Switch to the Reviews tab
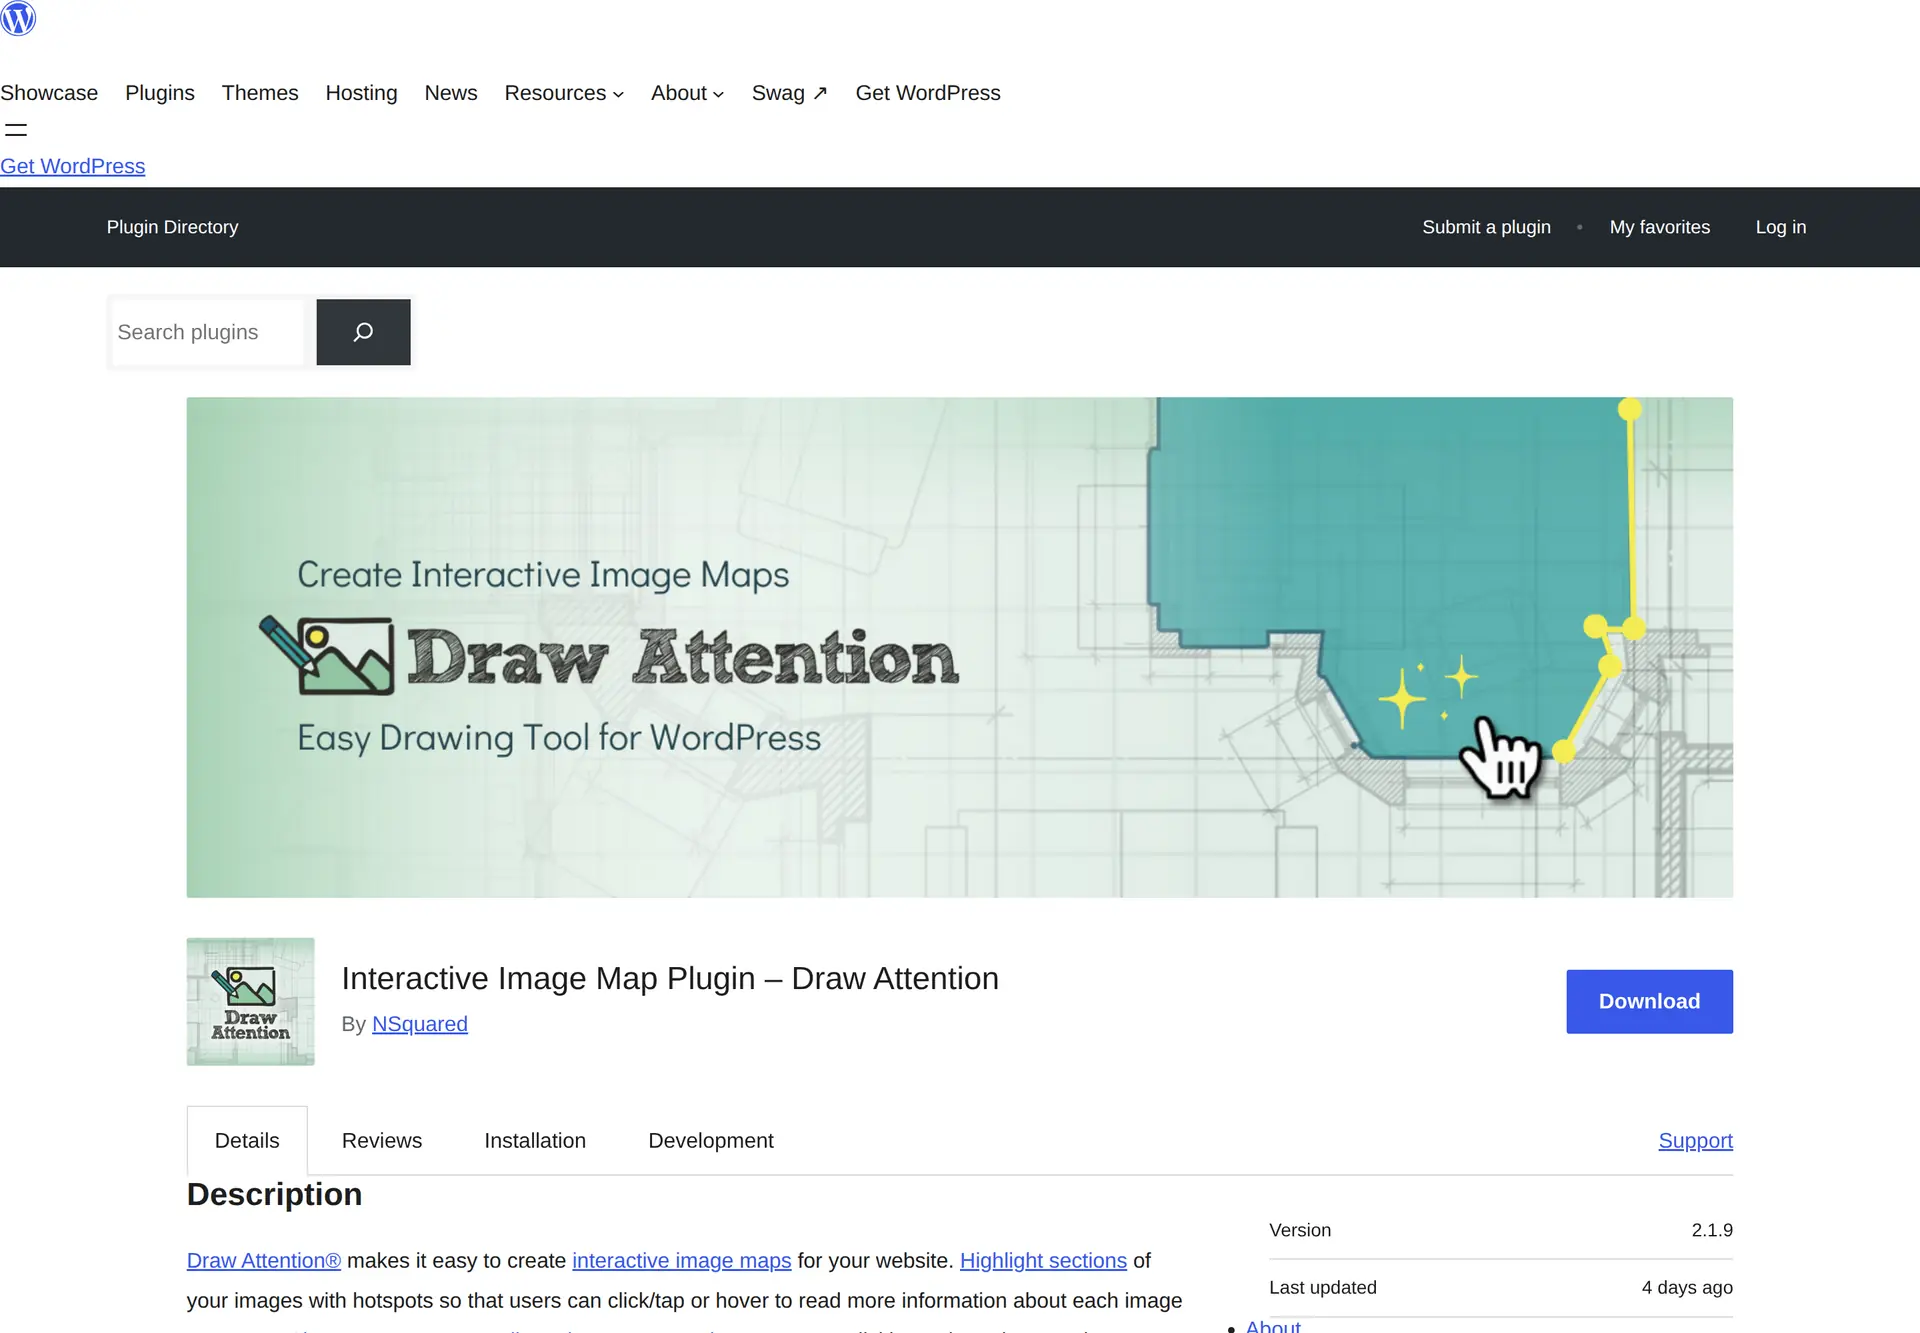 382,1141
